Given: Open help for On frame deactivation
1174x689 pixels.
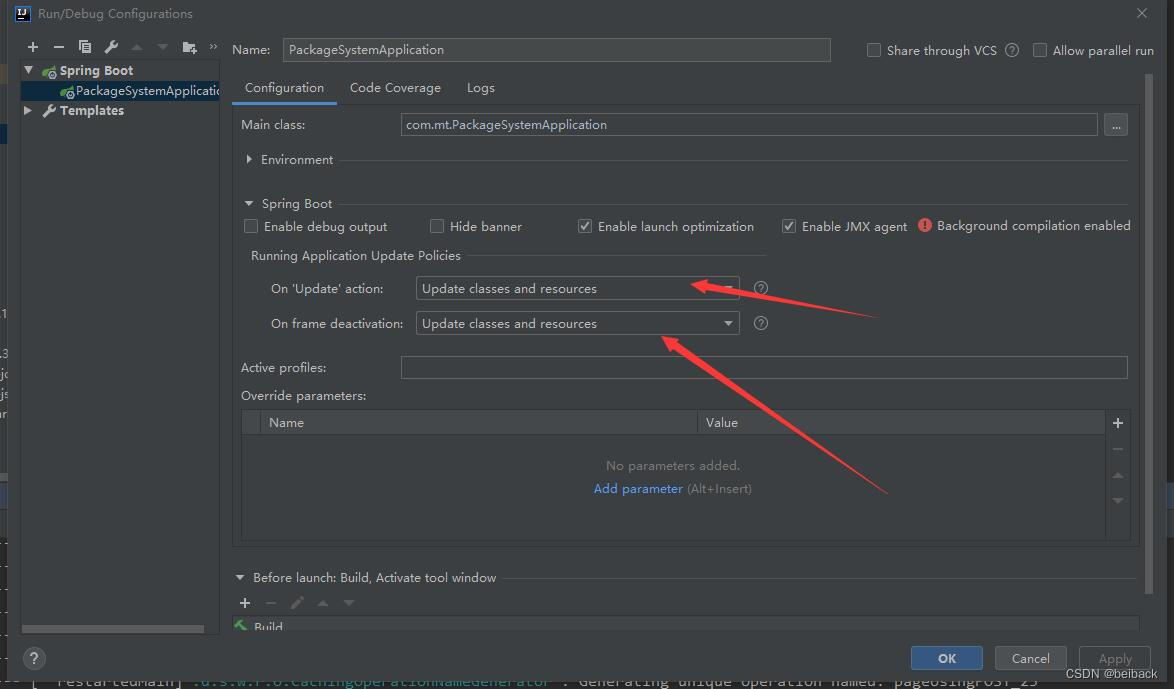Looking at the screenshot, I should [x=761, y=324].
